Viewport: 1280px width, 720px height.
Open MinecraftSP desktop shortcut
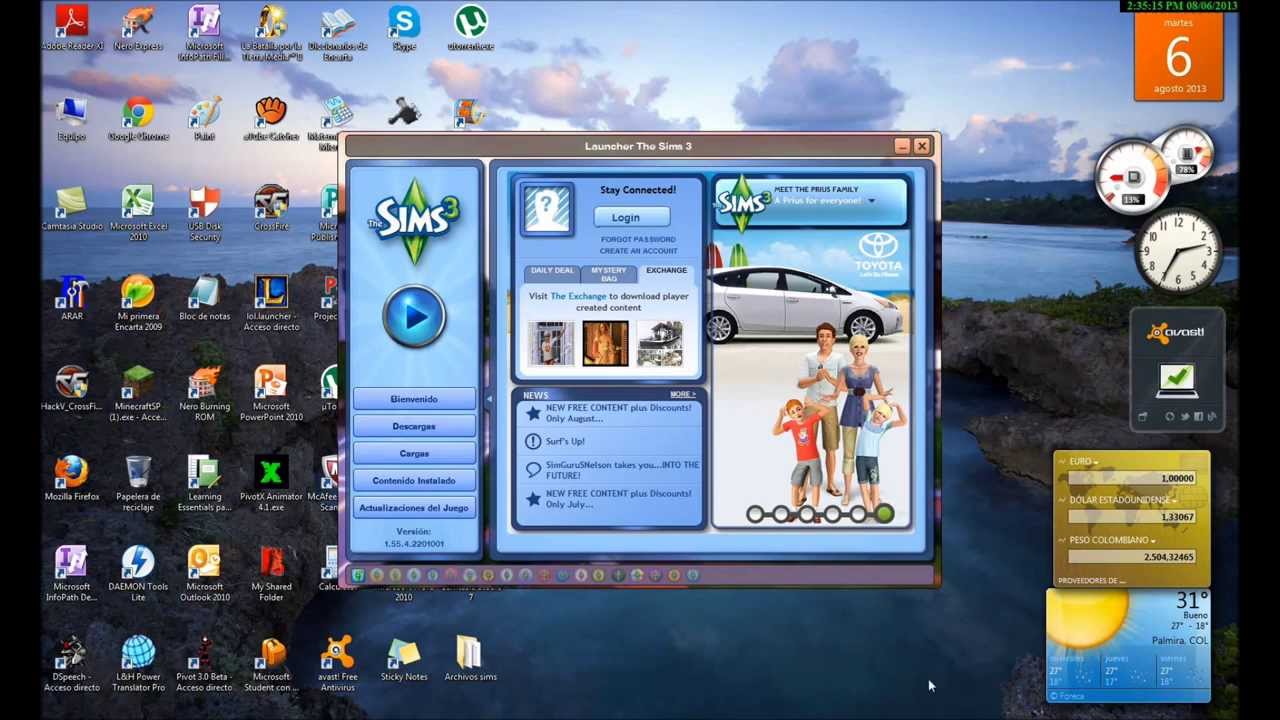coord(138,392)
